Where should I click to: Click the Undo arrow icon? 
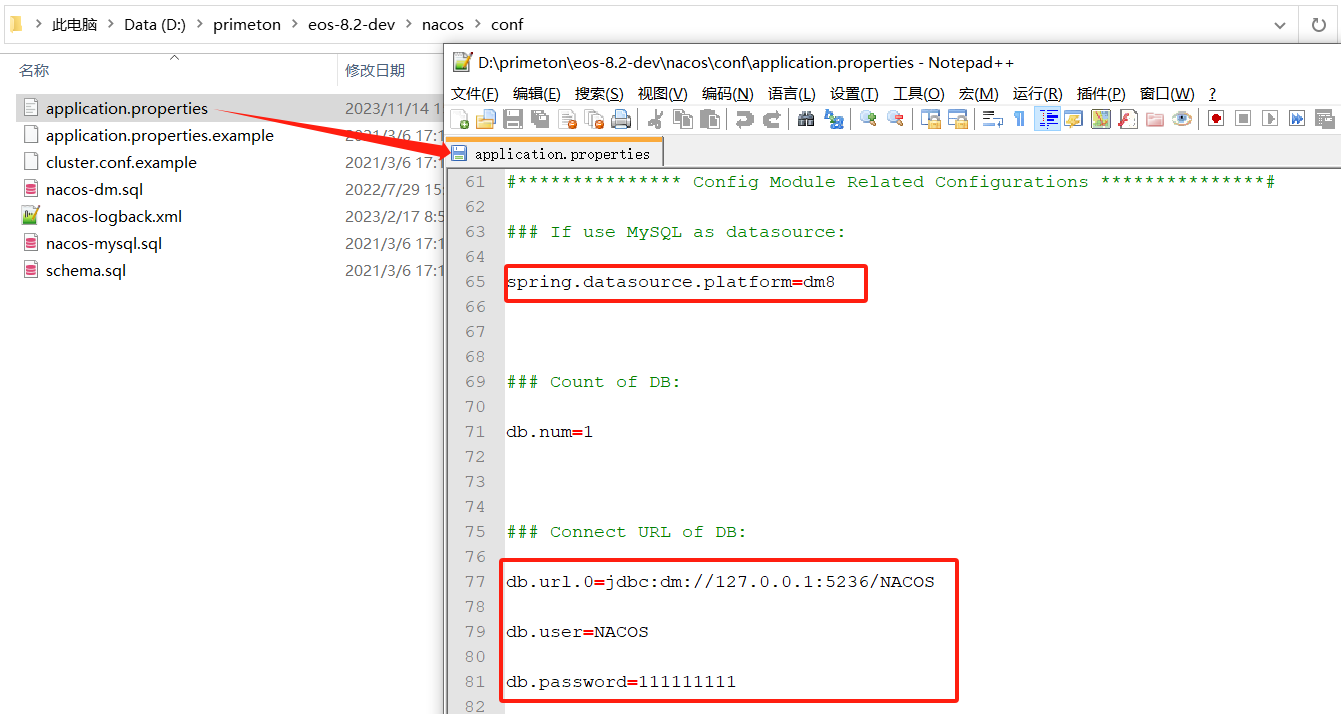pos(744,120)
